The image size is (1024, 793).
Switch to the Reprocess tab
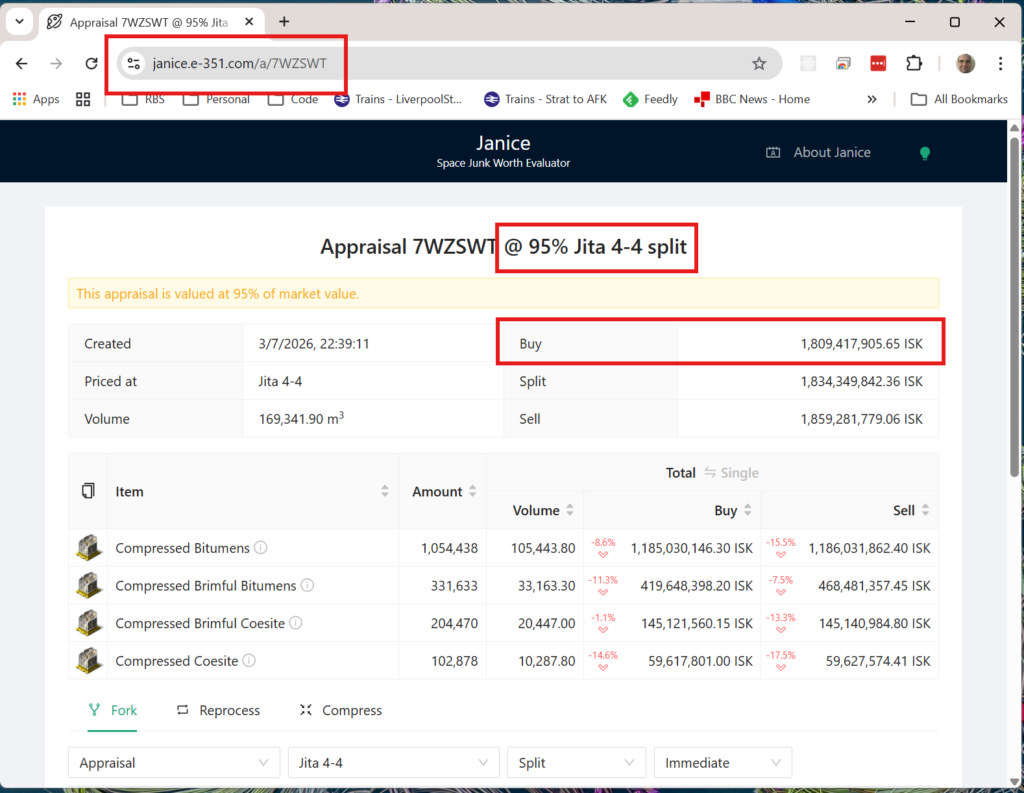[218, 710]
